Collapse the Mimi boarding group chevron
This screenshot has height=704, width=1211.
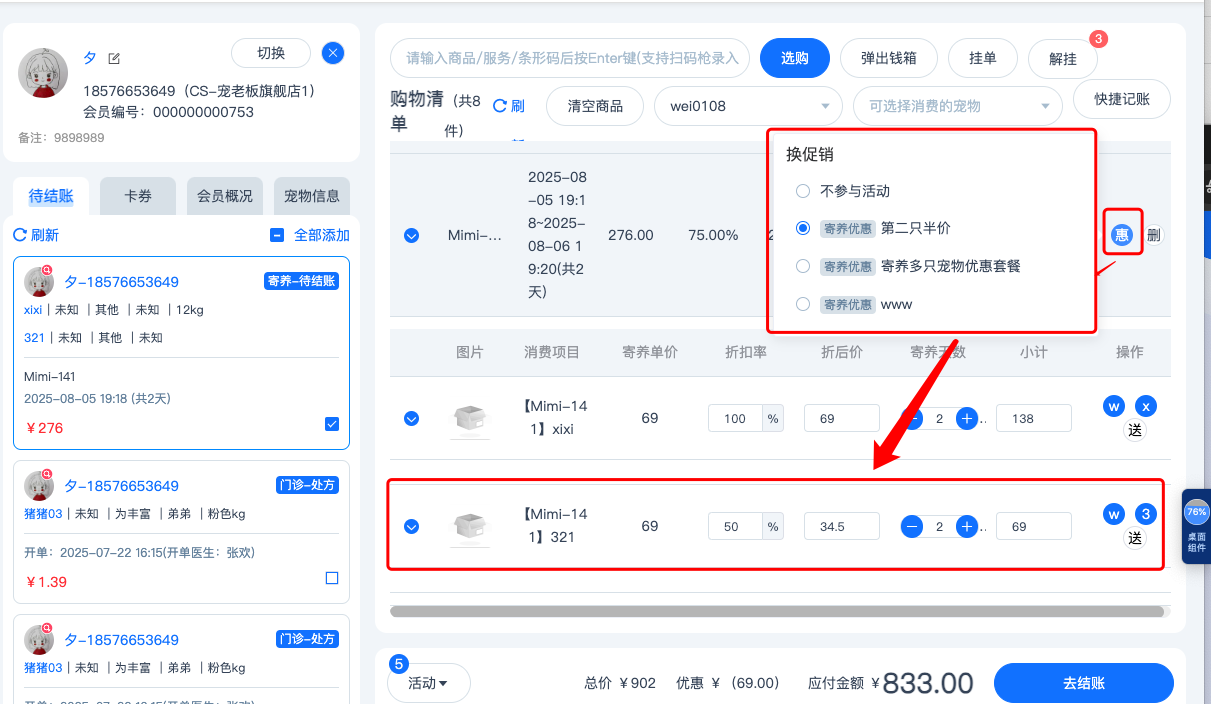click(411, 236)
